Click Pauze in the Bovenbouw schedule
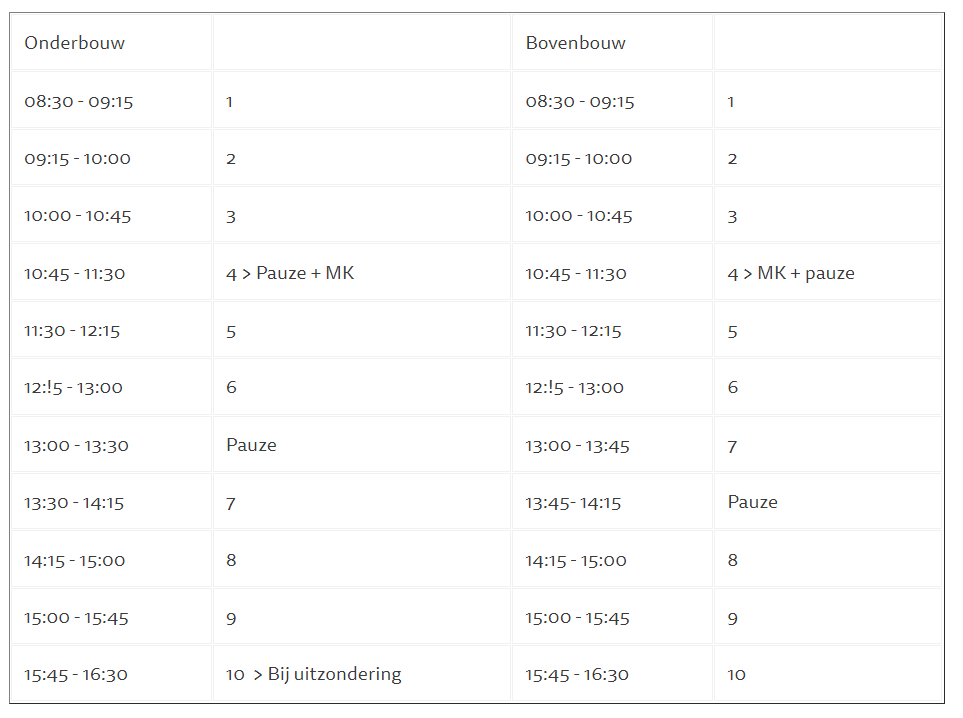This screenshot has width=963, height=718. (752, 502)
